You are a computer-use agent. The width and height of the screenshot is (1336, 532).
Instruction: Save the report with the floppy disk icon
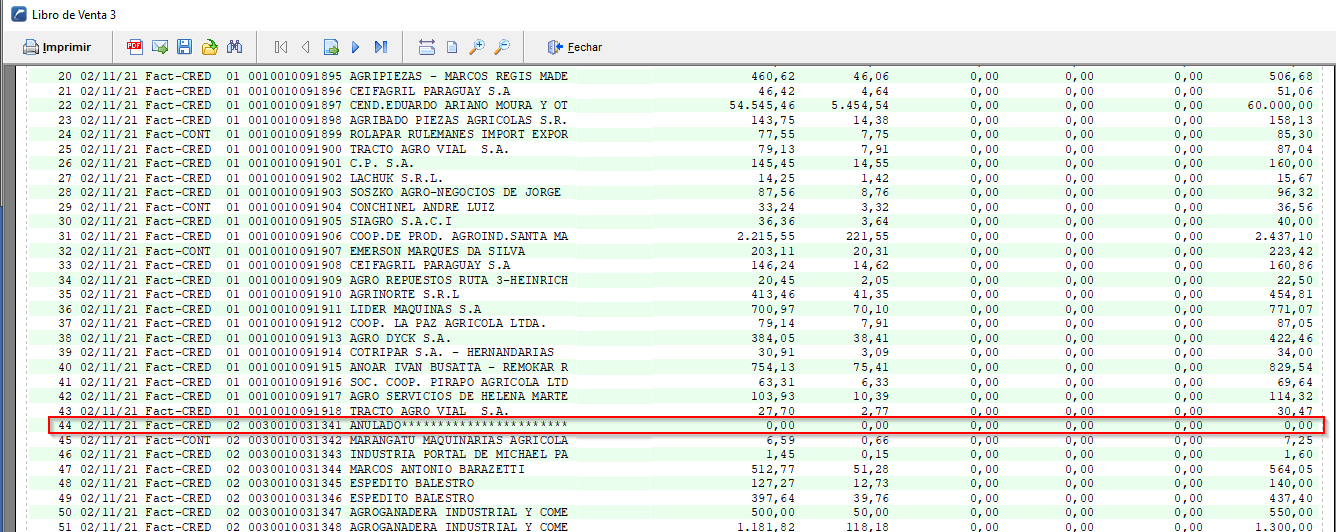(184, 47)
